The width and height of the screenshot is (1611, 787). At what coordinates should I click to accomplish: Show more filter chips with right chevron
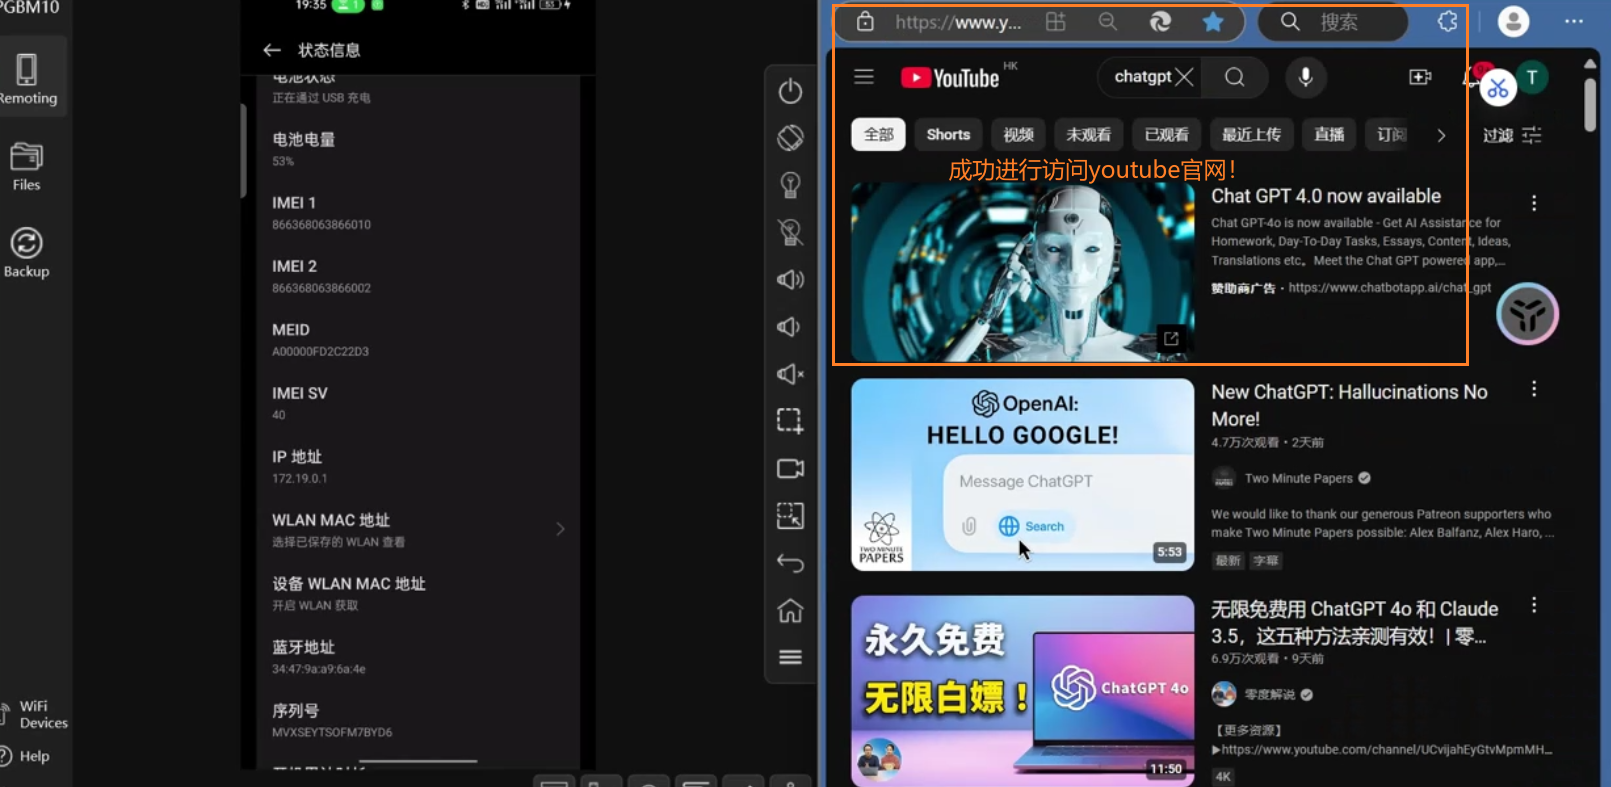pyautogui.click(x=1441, y=135)
